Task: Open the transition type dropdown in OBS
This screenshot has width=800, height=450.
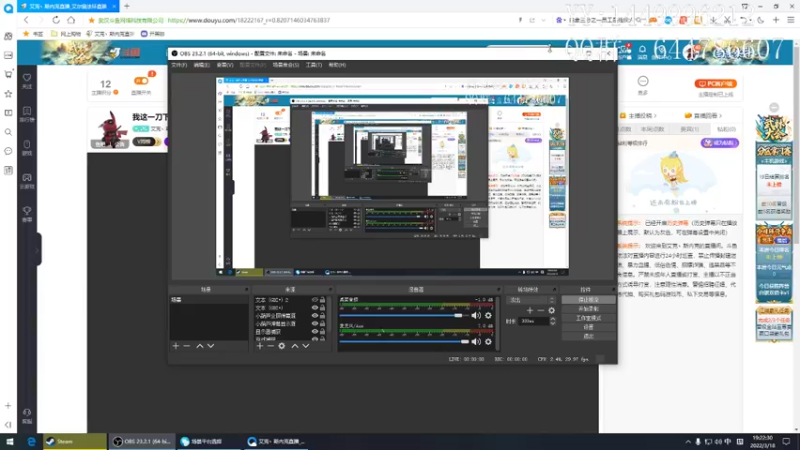Action: [x=530, y=300]
